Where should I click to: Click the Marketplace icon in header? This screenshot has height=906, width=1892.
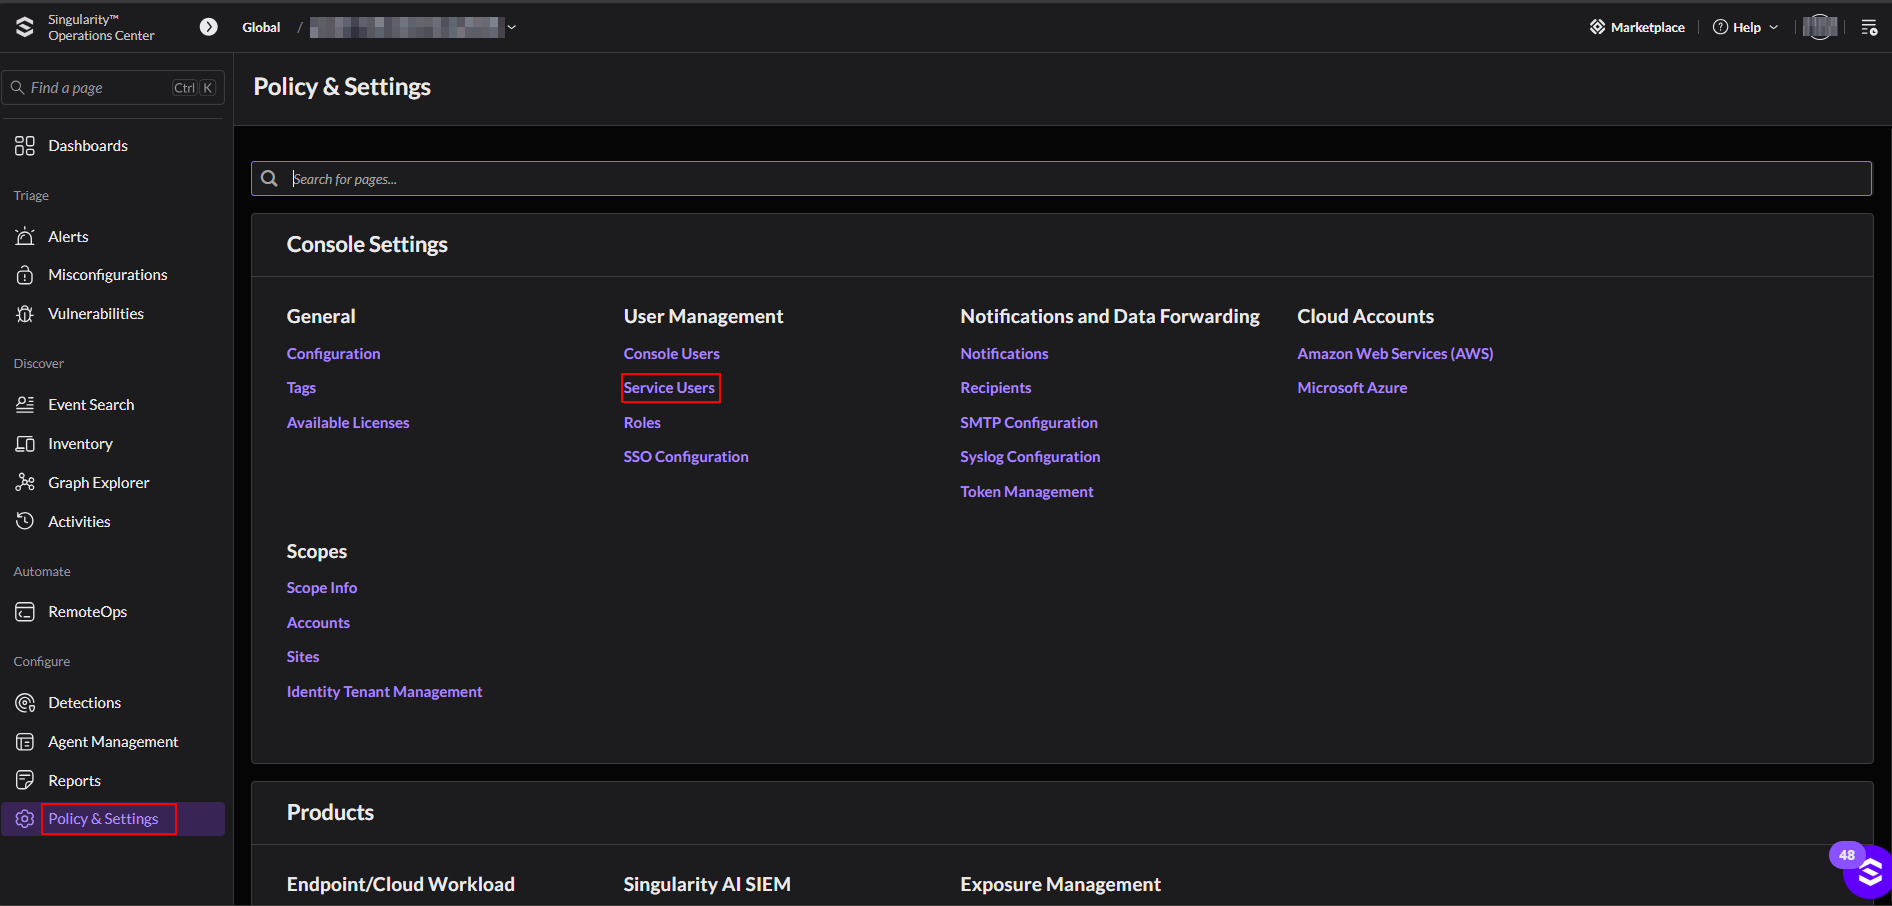pyautogui.click(x=1597, y=27)
